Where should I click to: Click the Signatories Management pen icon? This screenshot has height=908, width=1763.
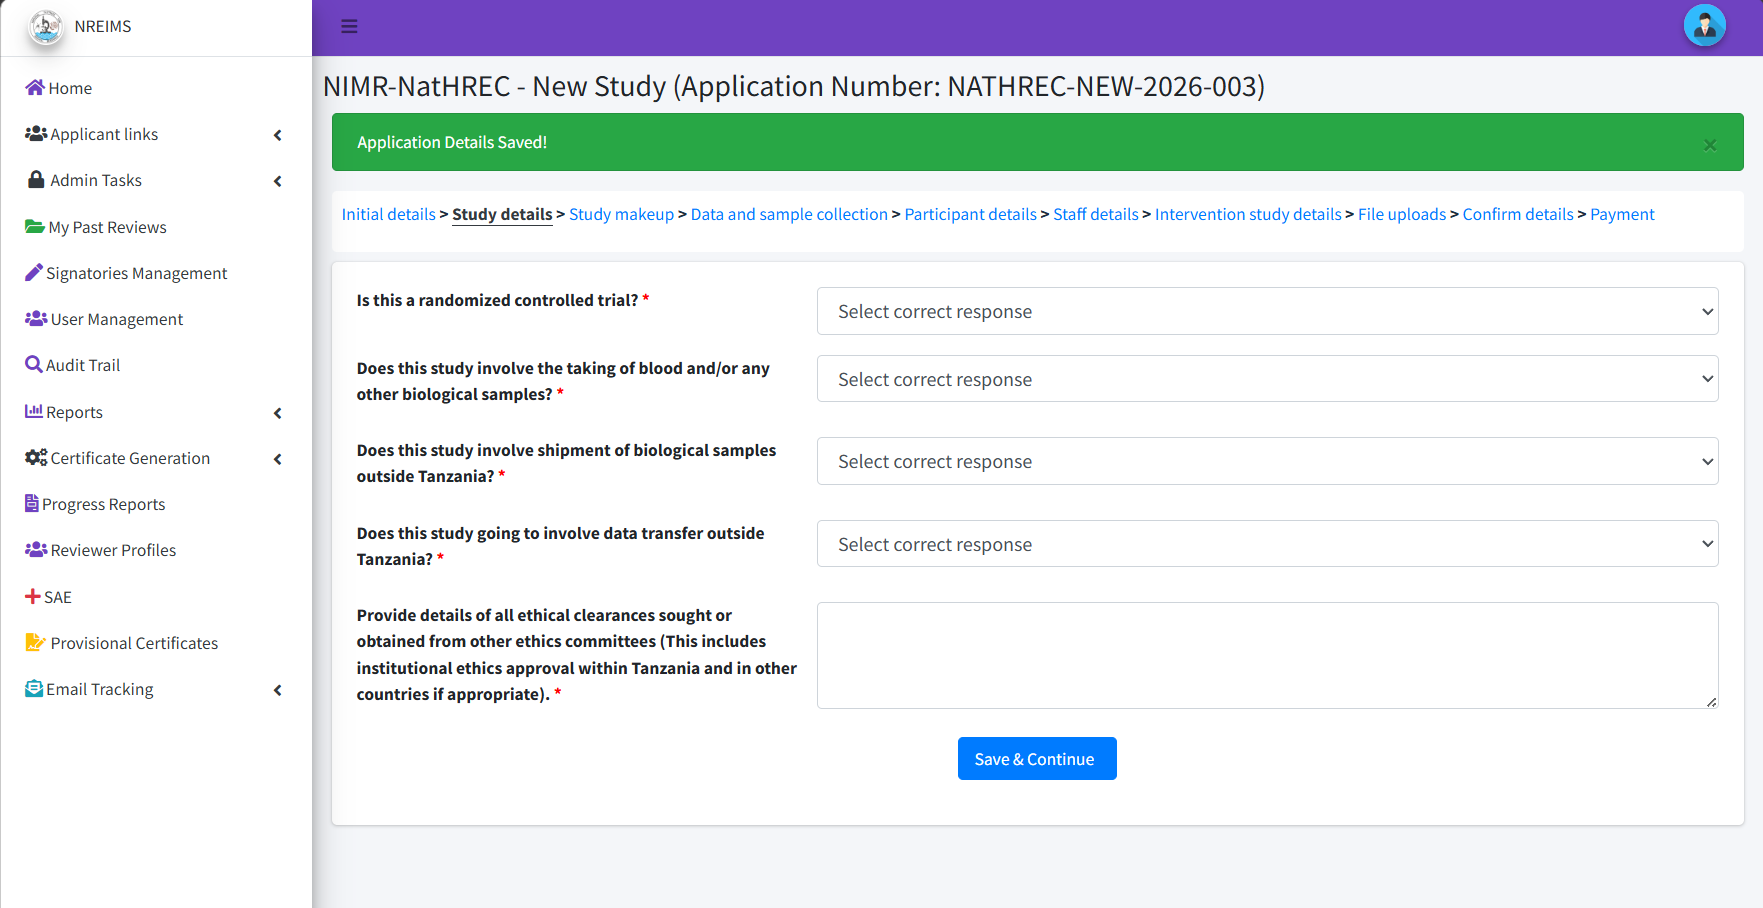34,272
